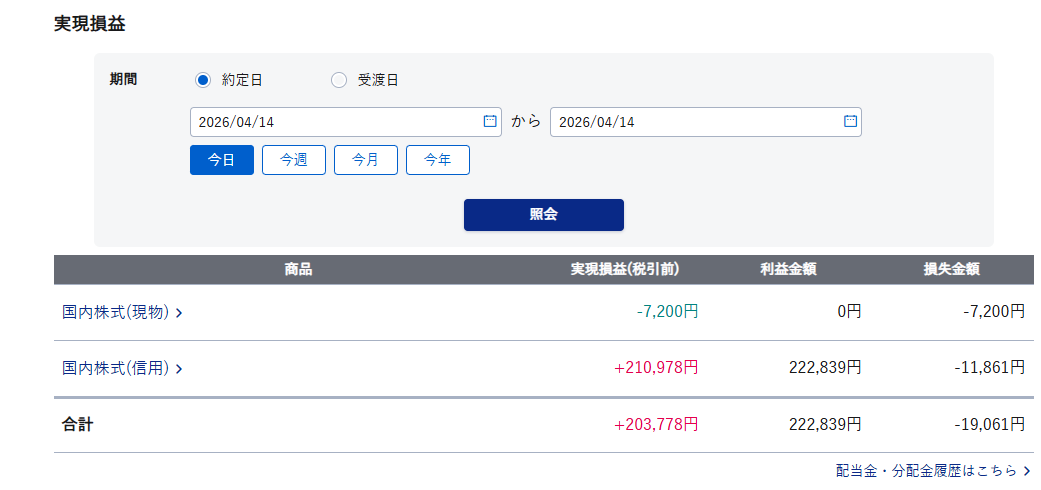Choose the 今月 period button
1041x490 pixels.
[x=366, y=160]
